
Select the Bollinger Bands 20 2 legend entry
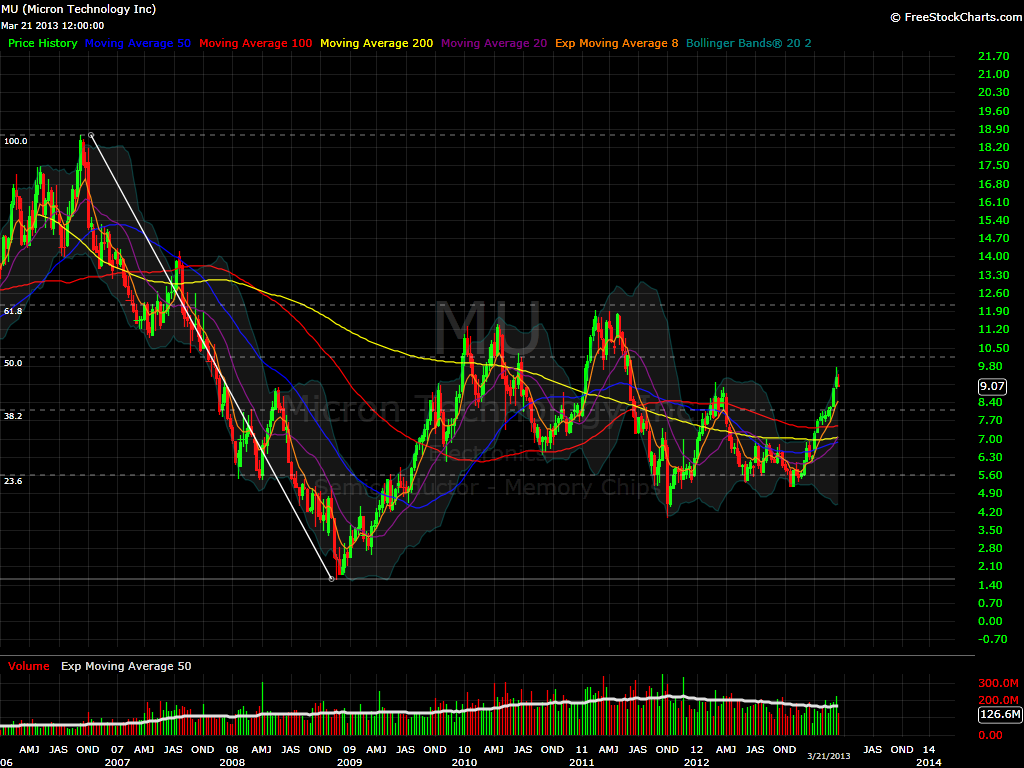pyautogui.click(x=749, y=43)
